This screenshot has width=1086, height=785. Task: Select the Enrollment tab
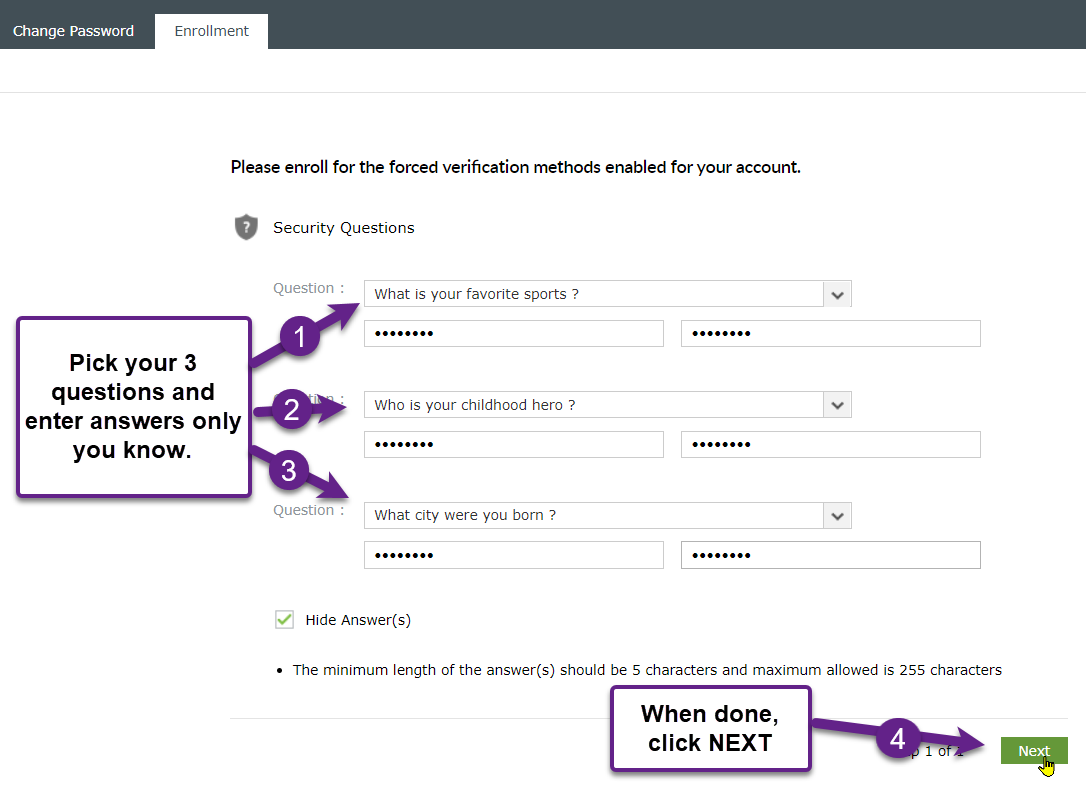pyautogui.click(x=211, y=31)
